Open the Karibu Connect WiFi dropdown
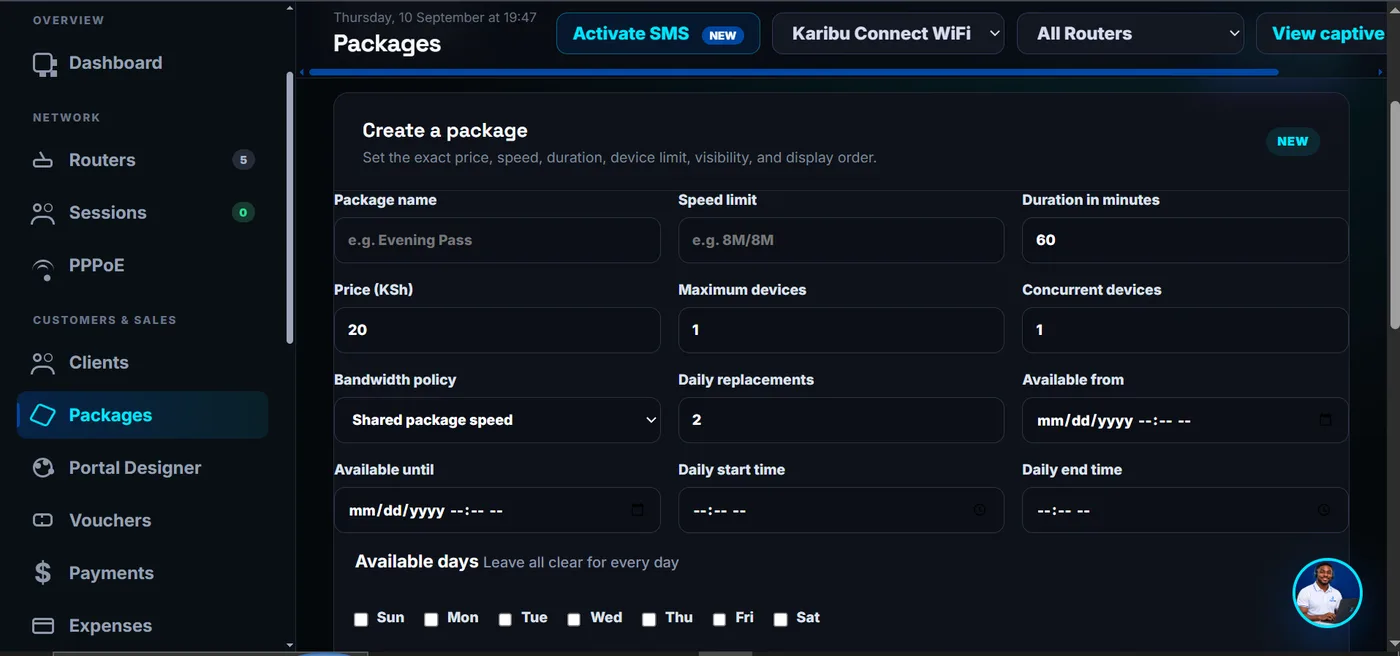The width and height of the screenshot is (1400, 656). click(888, 33)
